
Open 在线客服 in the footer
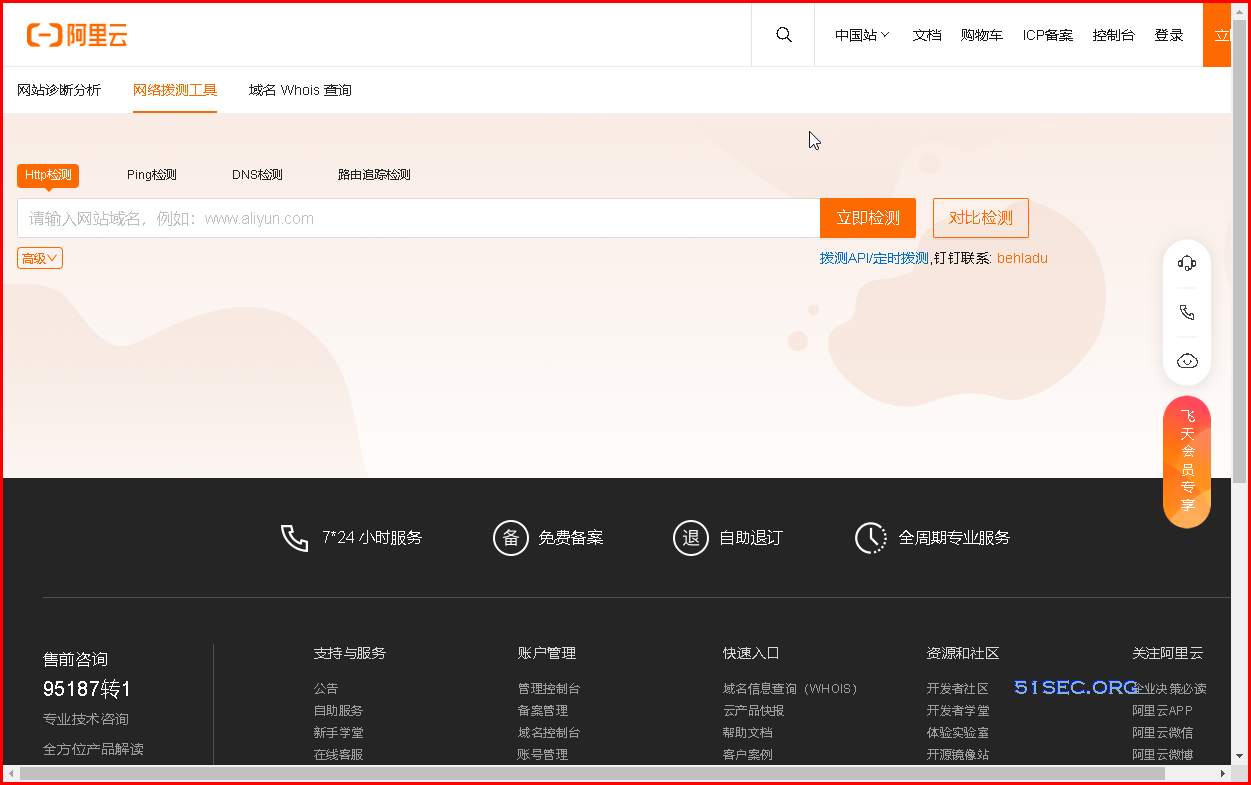(x=338, y=754)
